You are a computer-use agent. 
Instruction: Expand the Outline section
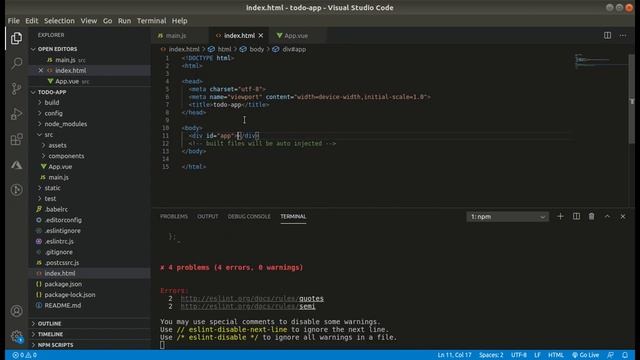click(49, 324)
